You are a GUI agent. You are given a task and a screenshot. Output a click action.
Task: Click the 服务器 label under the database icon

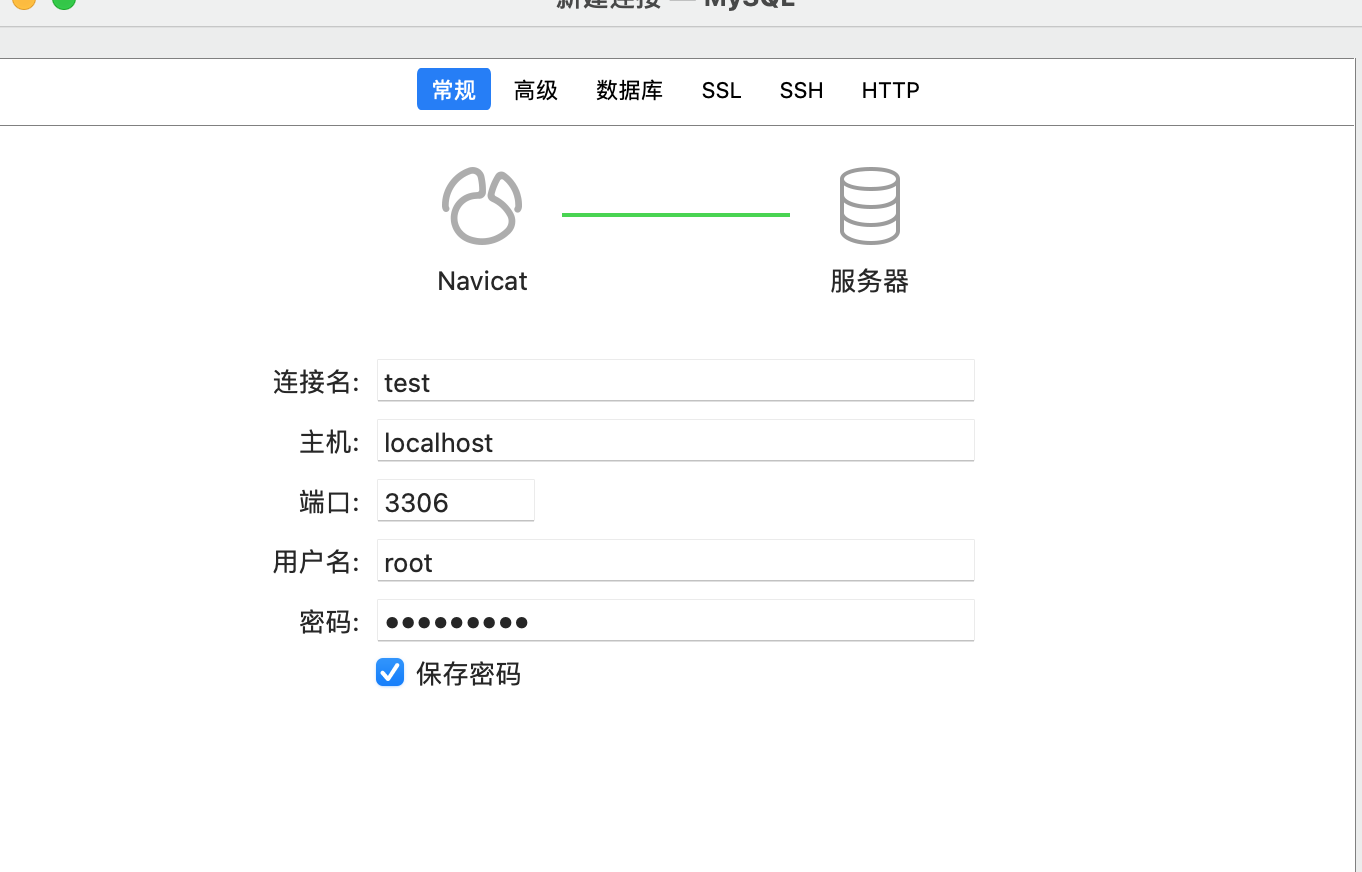(869, 281)
